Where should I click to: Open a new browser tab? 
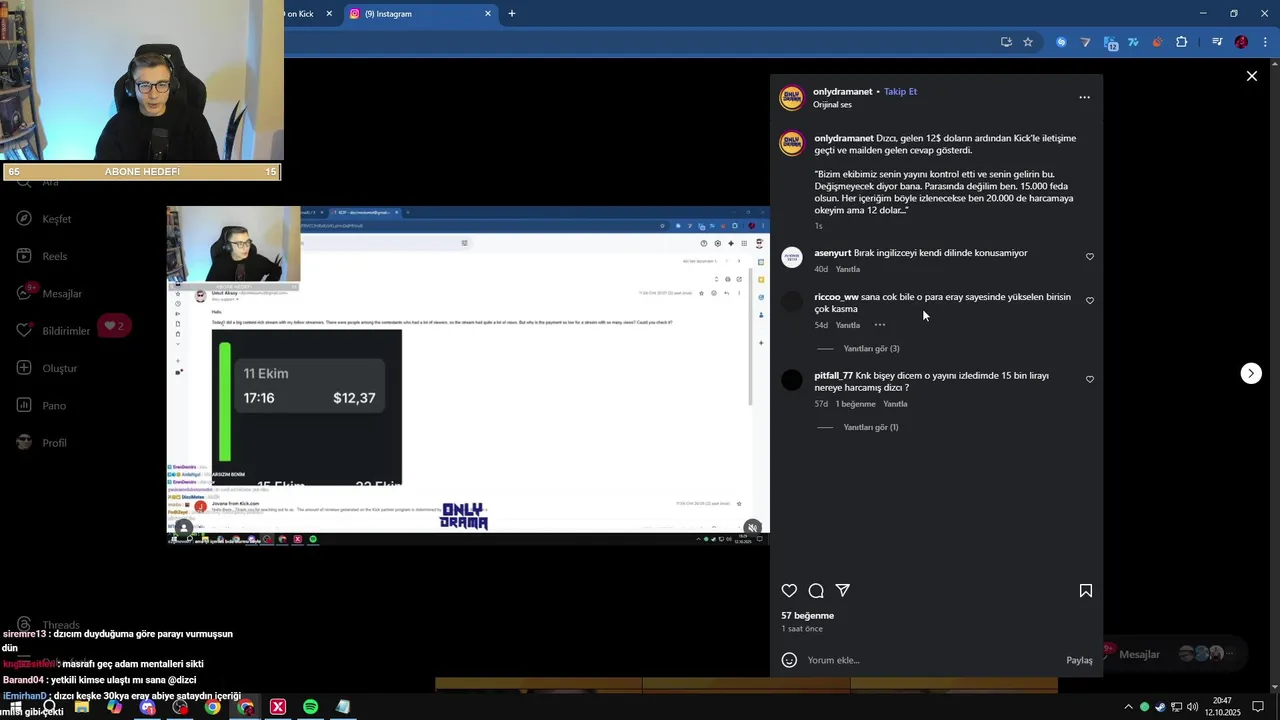(x=512, y=14)
